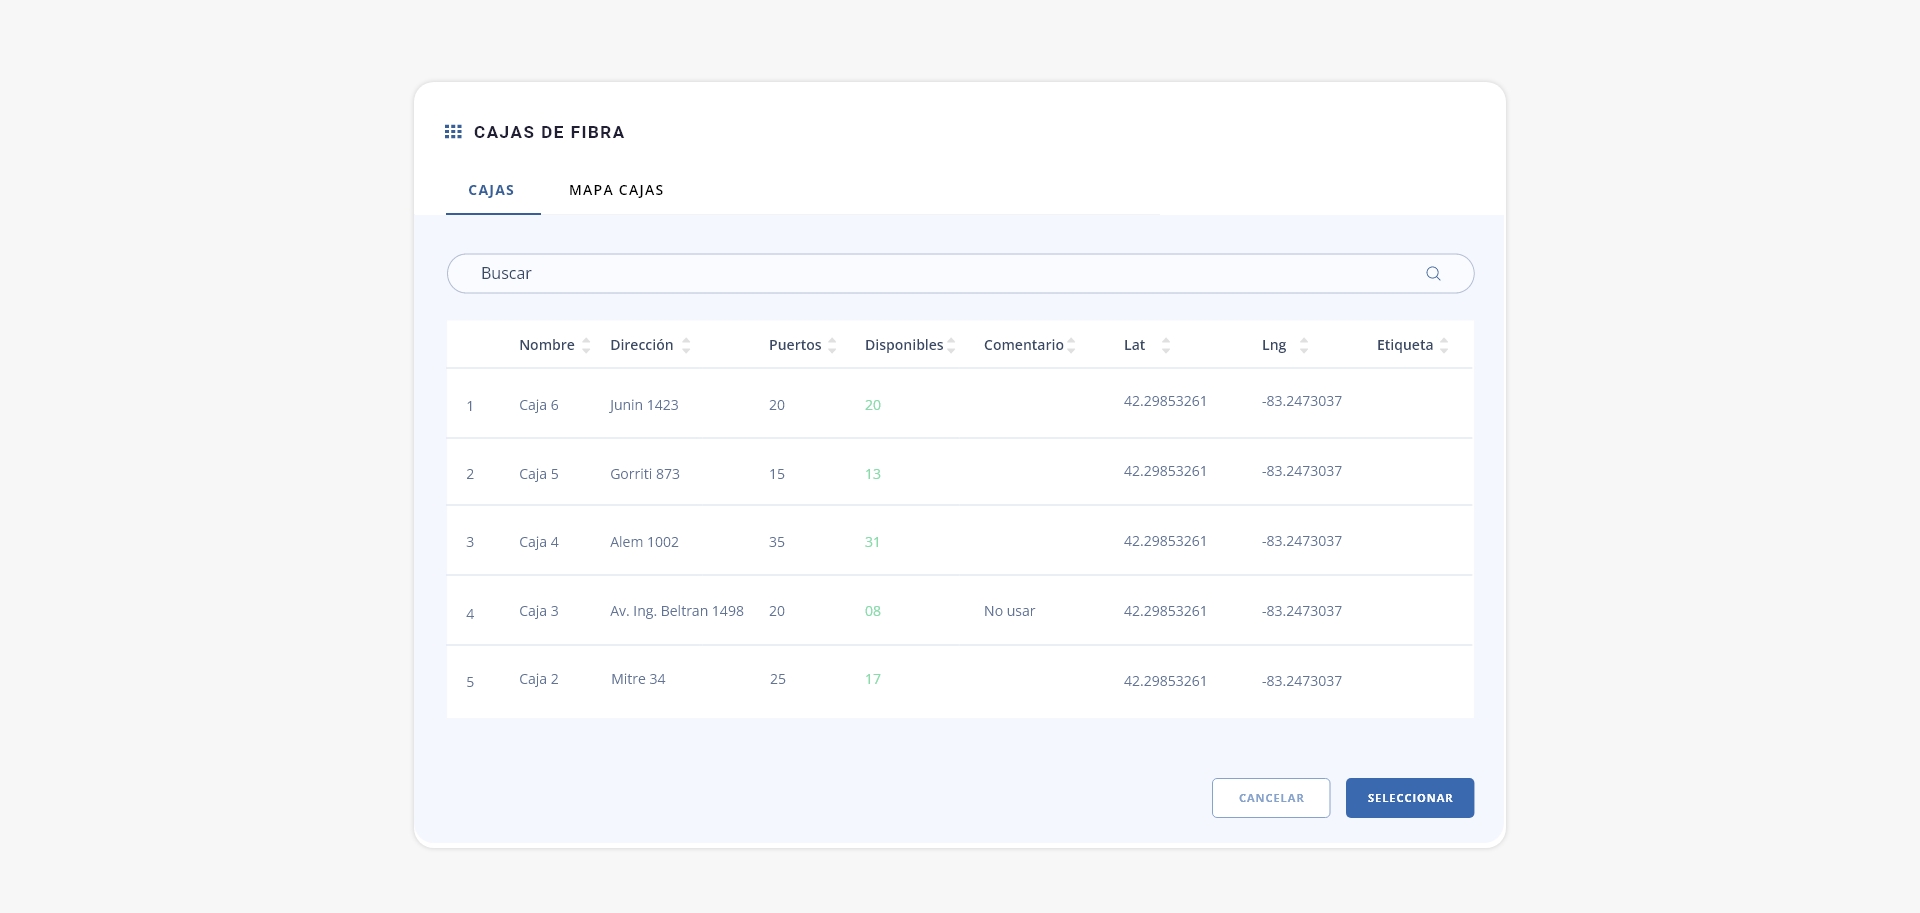Focus the Buscar search field
The image size is (1920, 913).
(960, 273)
